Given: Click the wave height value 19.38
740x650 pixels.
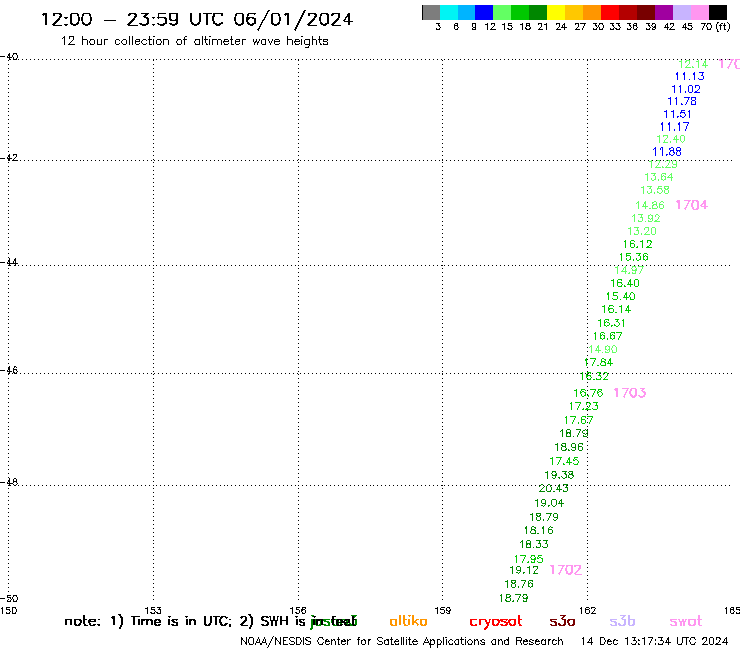Looking at the screenshot, I should [x=559, y=475].
